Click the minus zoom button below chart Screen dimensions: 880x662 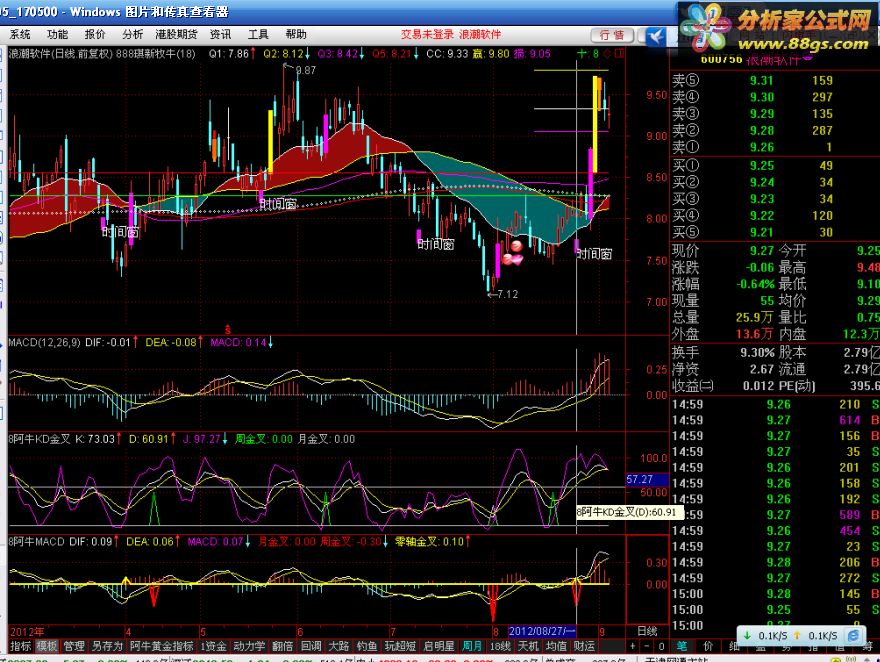(x=646, y=646)
